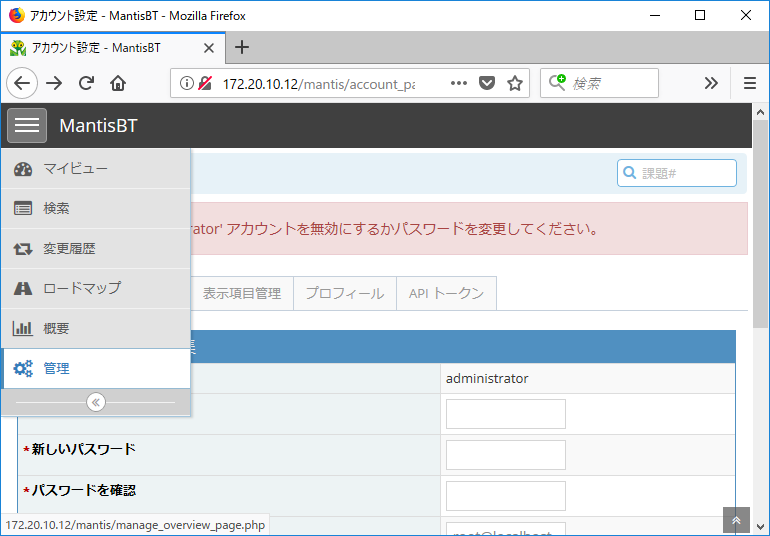The height and width of the screenshot is (536, 770).
Task: Open the 検索 sidebar item
Action: point(96,208)
